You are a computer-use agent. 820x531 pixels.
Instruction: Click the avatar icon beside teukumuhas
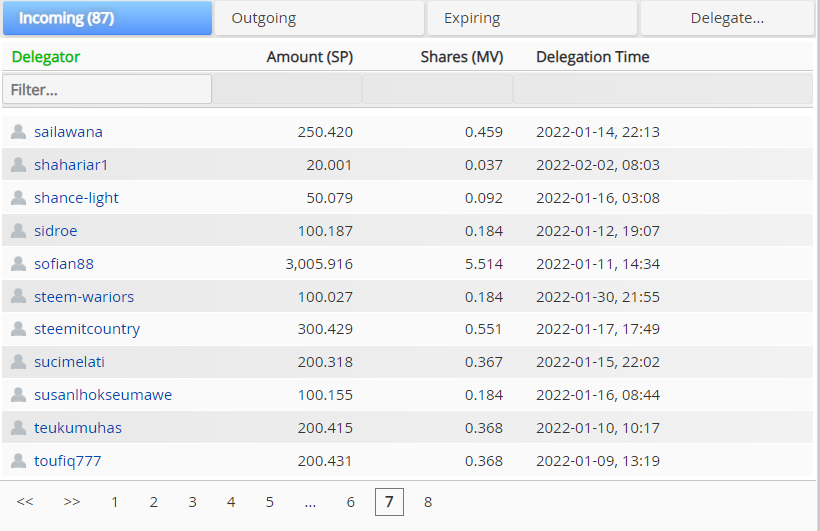pyautogui.click(x=18, y=428)
